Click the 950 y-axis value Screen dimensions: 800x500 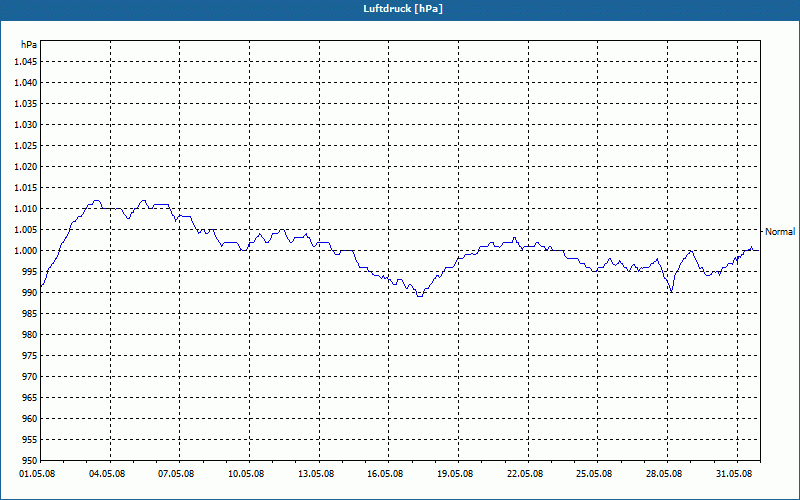[x=30, y=461]
